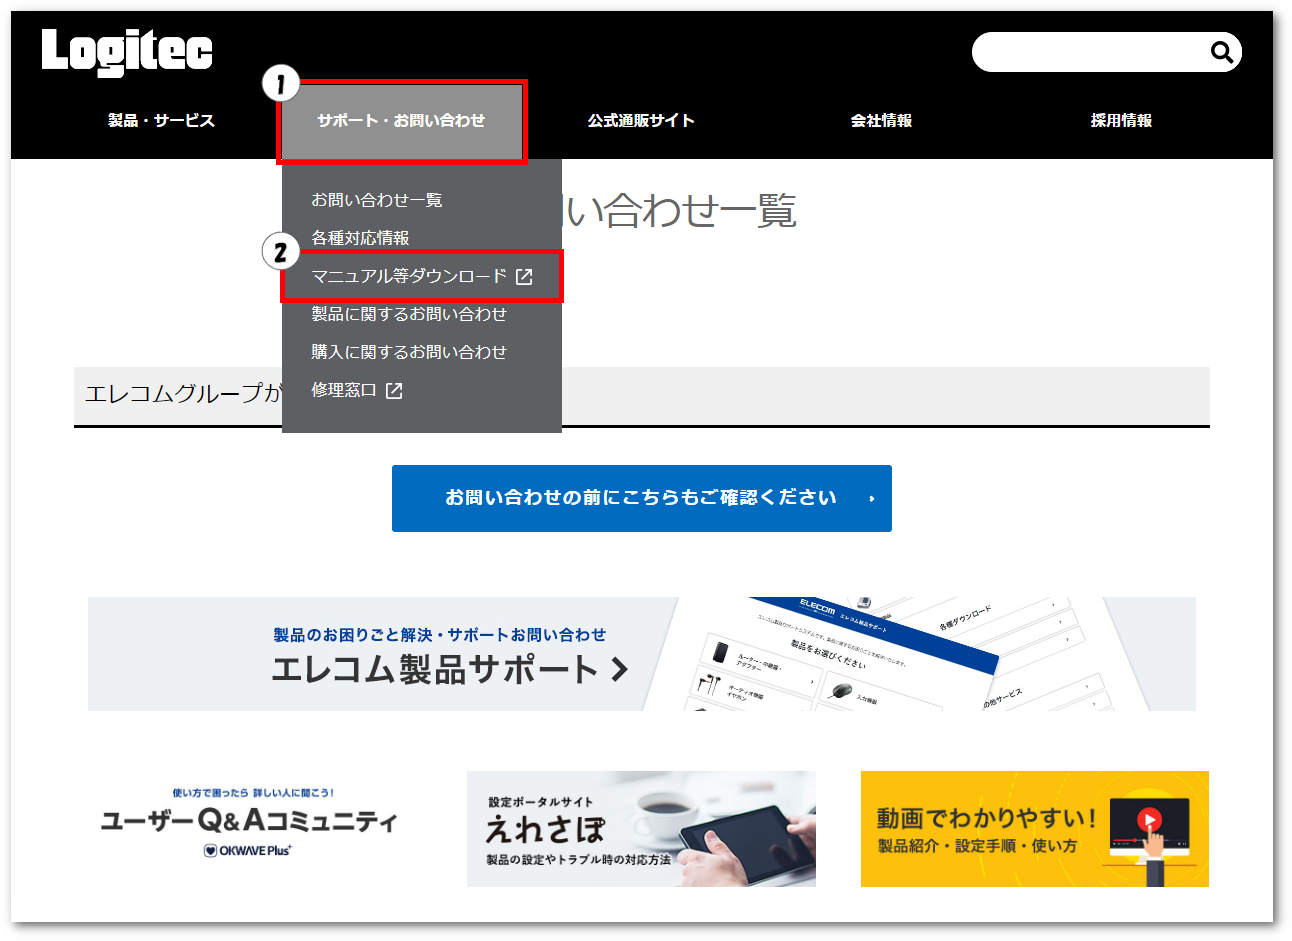The height and width of the screenshot is (941, 1292).
Task: Click external-link icon beside 修理窓口
Action: [x=394, y=391]
